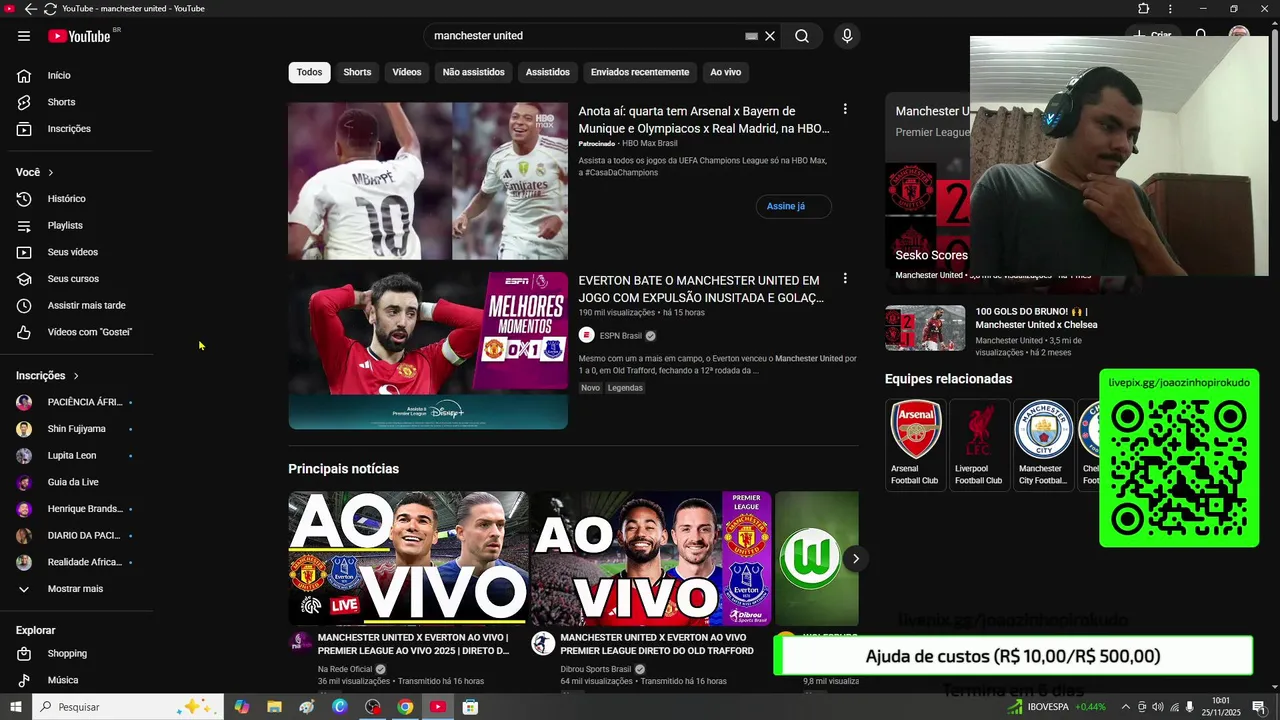Open the Windows Start menu
The width and height of the screenshot is (1280, 720).
tap(15, 707)
